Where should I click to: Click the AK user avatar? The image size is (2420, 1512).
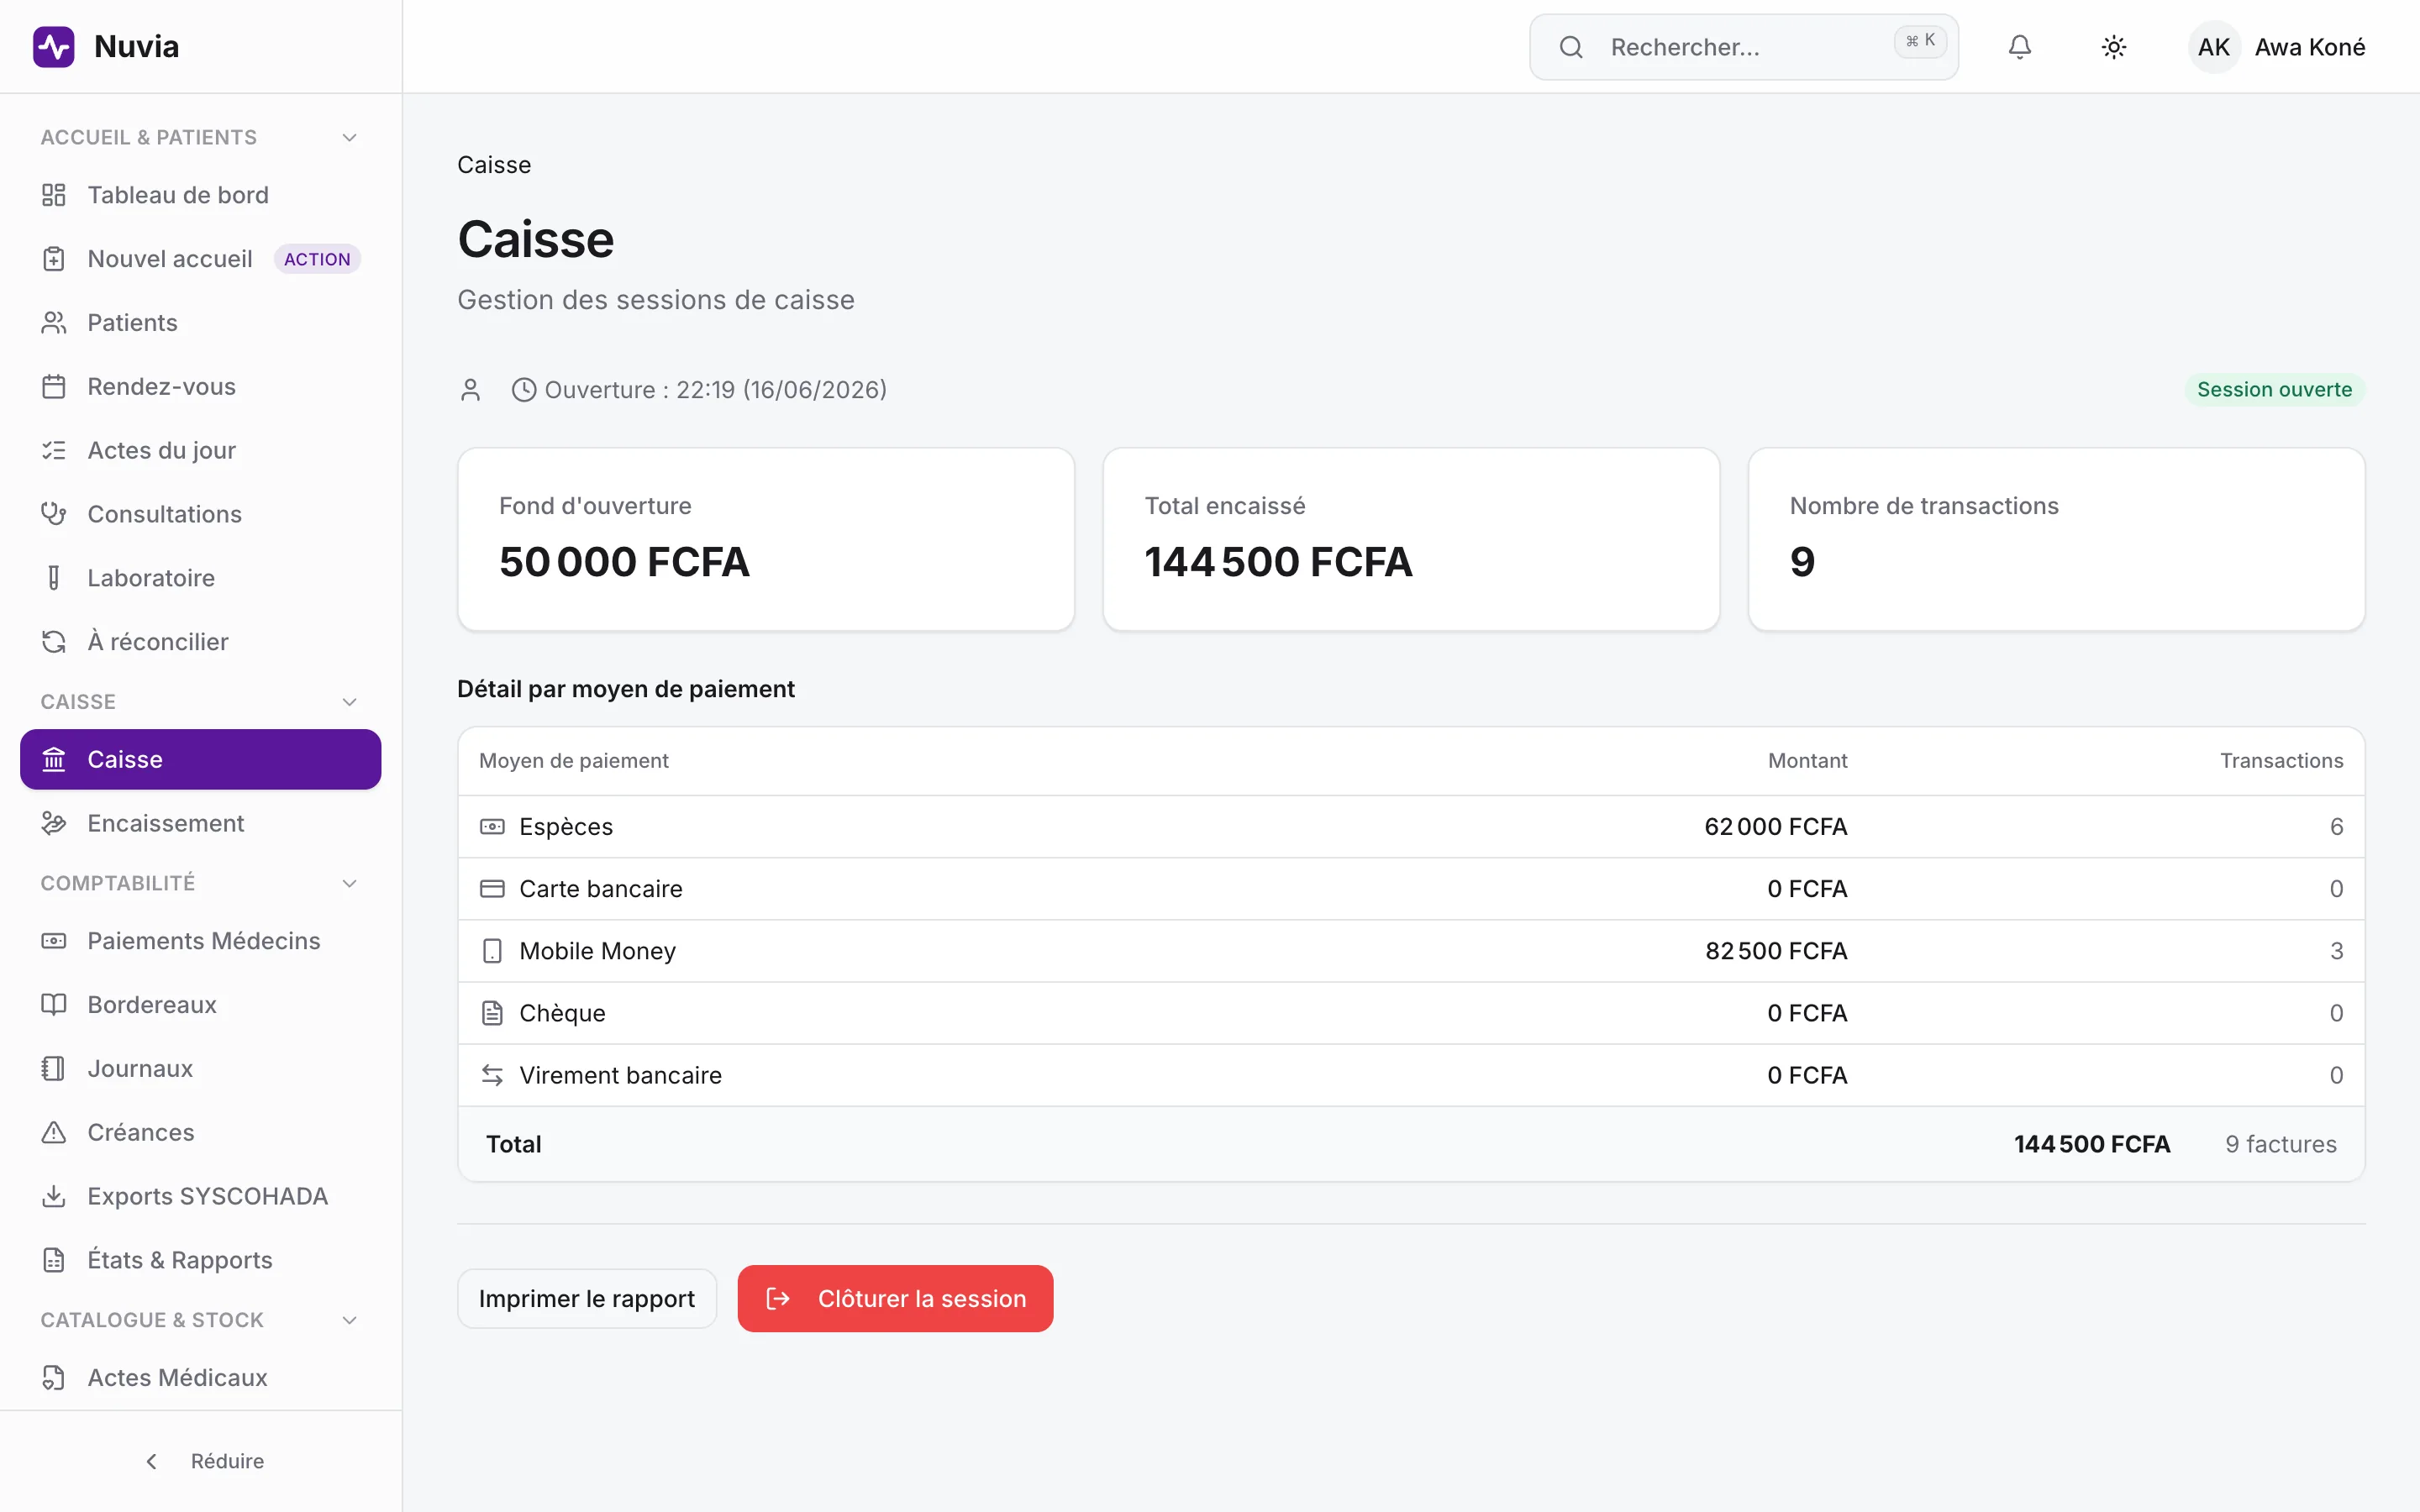(2213, 47)
